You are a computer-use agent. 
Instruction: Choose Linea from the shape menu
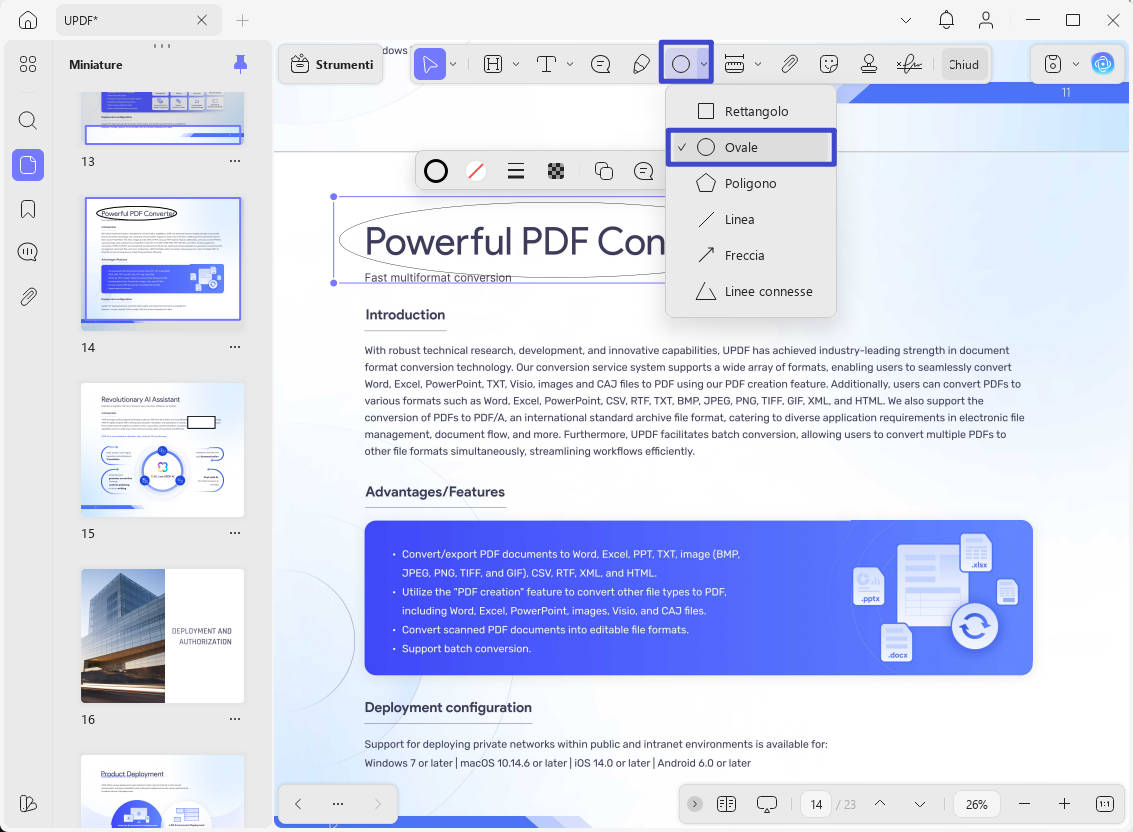point(750,219)
